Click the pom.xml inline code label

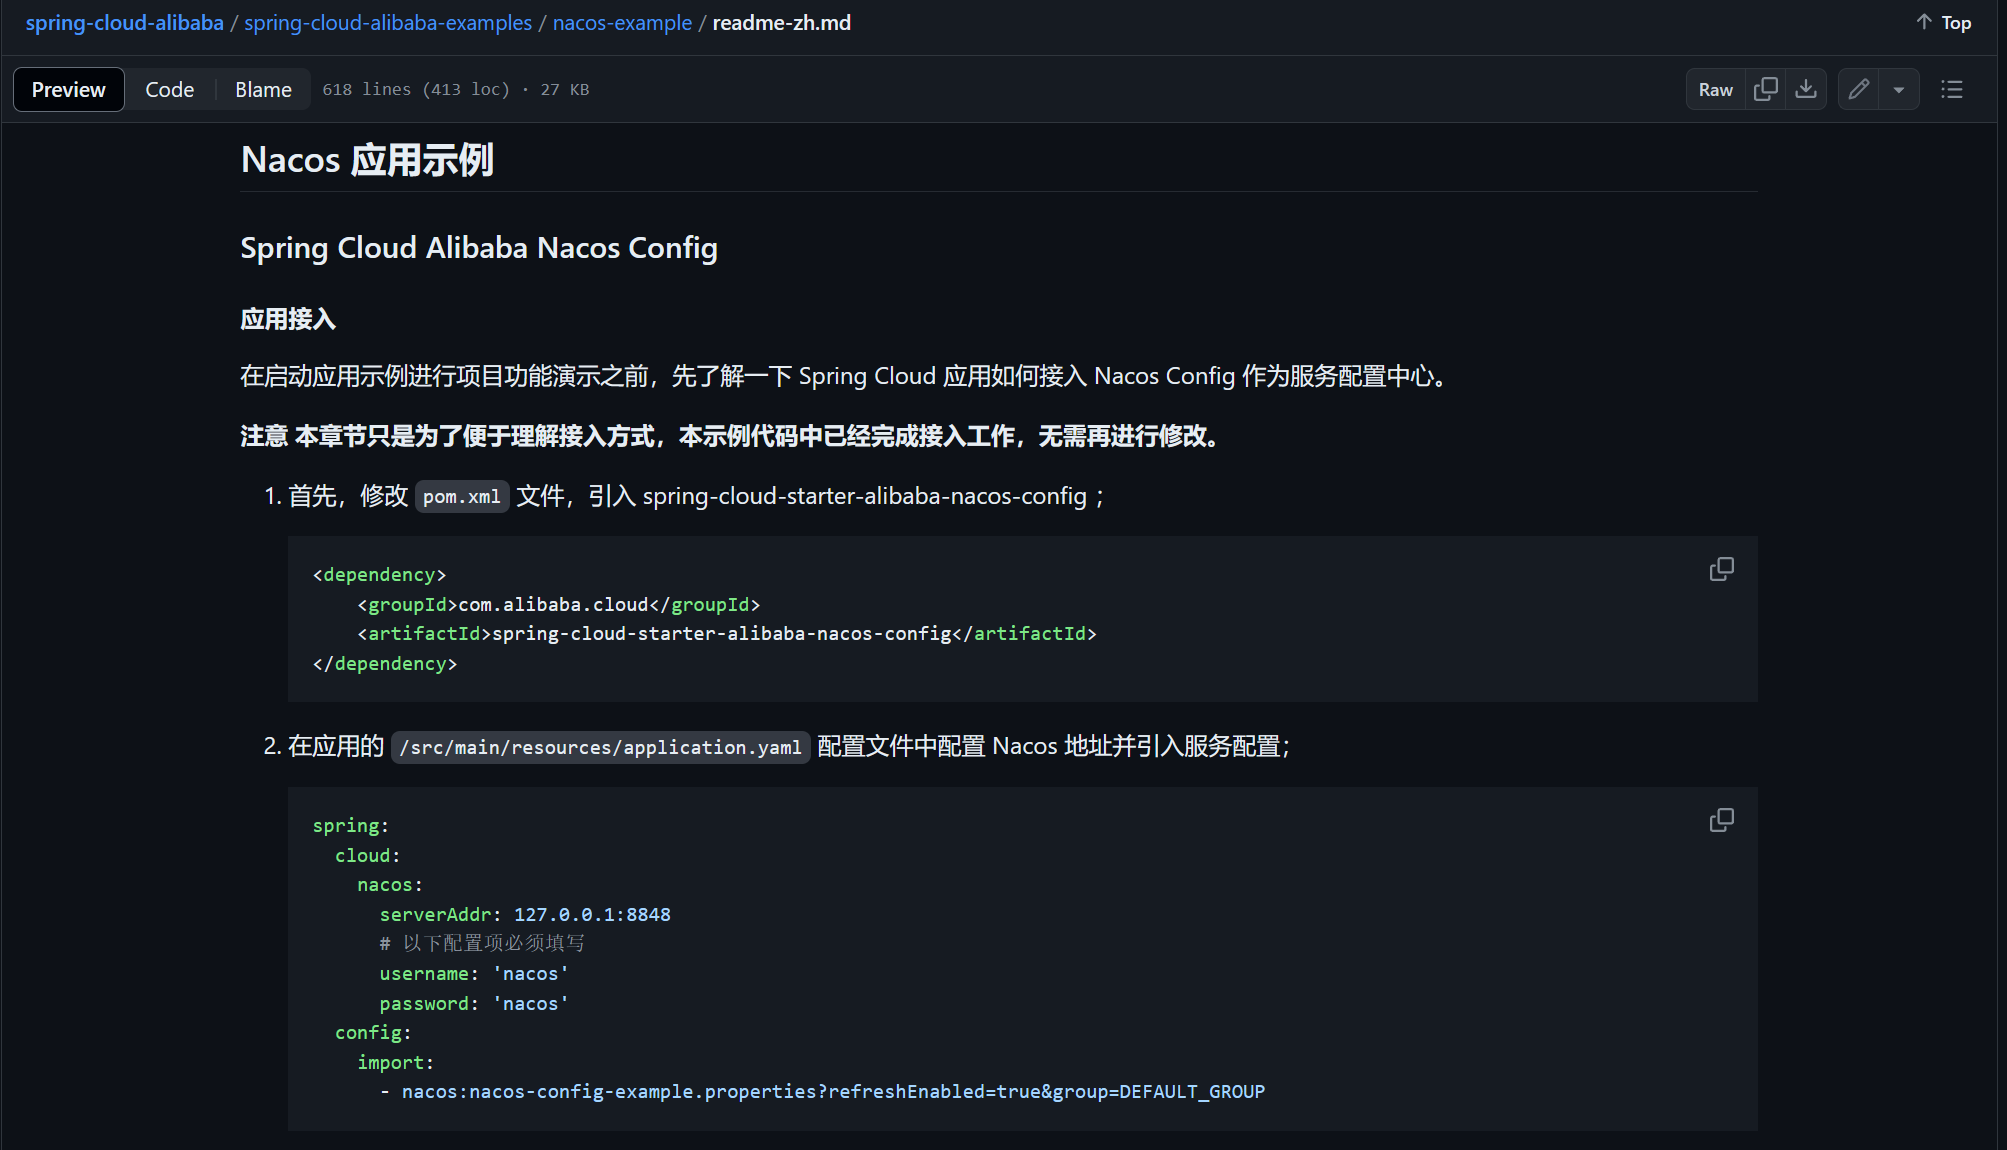pos(461,496)
